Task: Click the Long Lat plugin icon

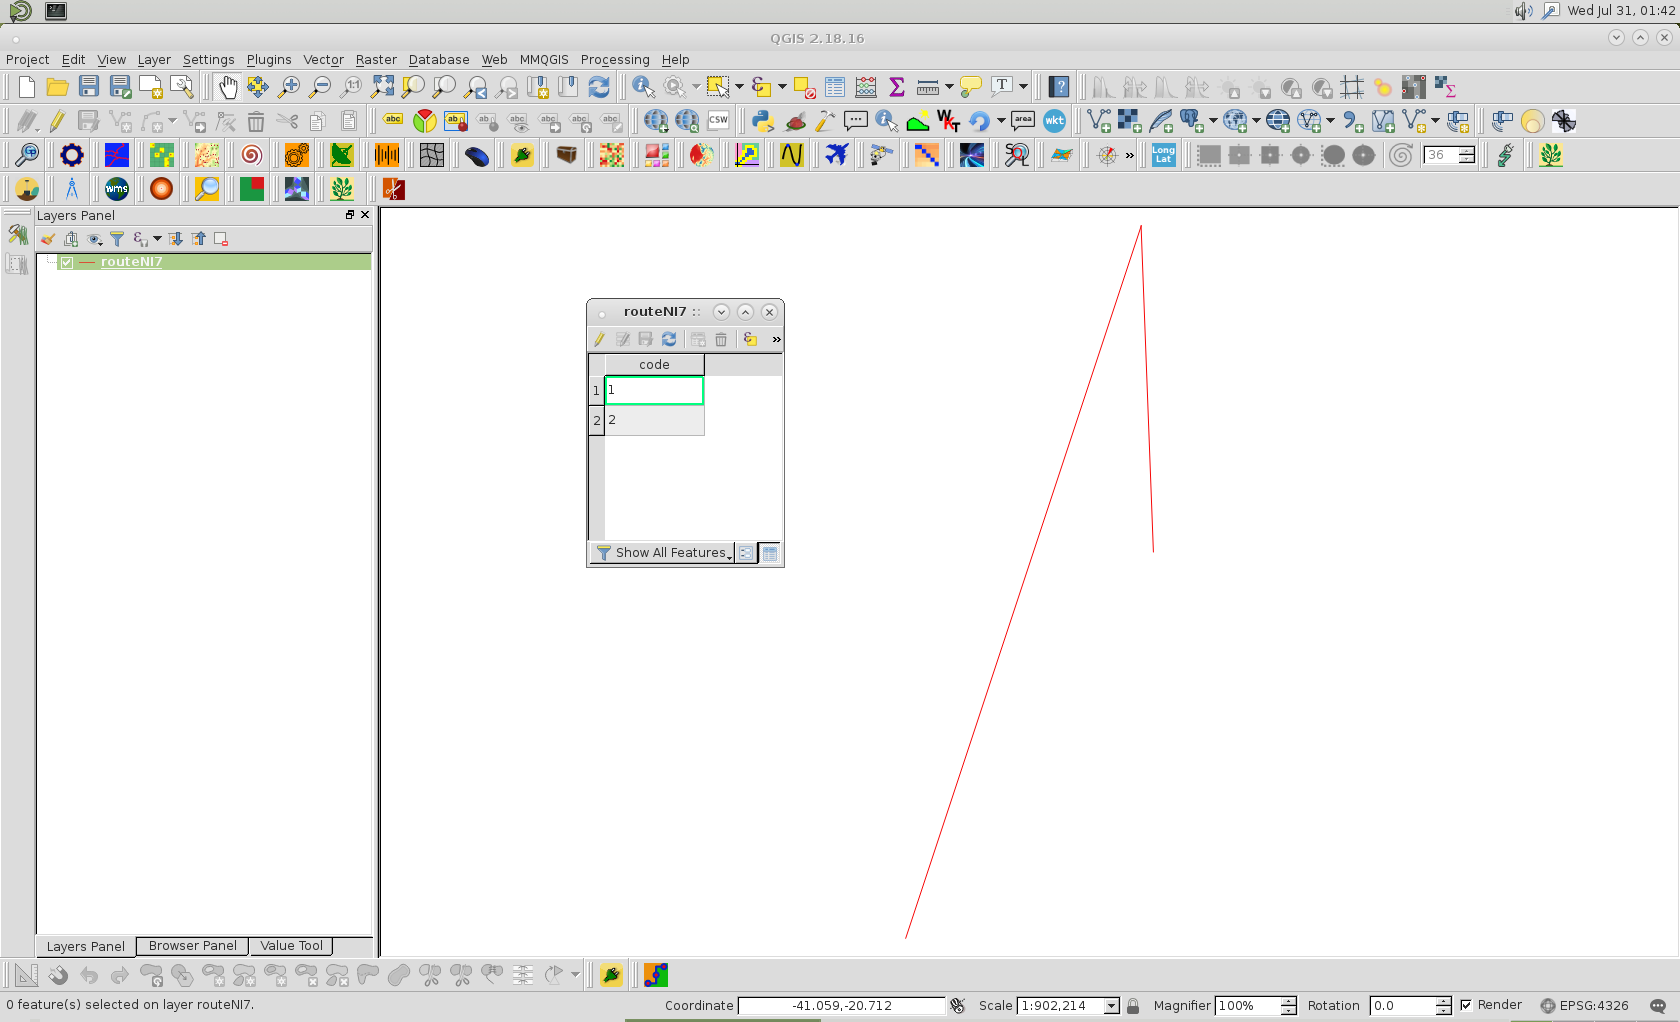Action: (x=1163, y=155)
